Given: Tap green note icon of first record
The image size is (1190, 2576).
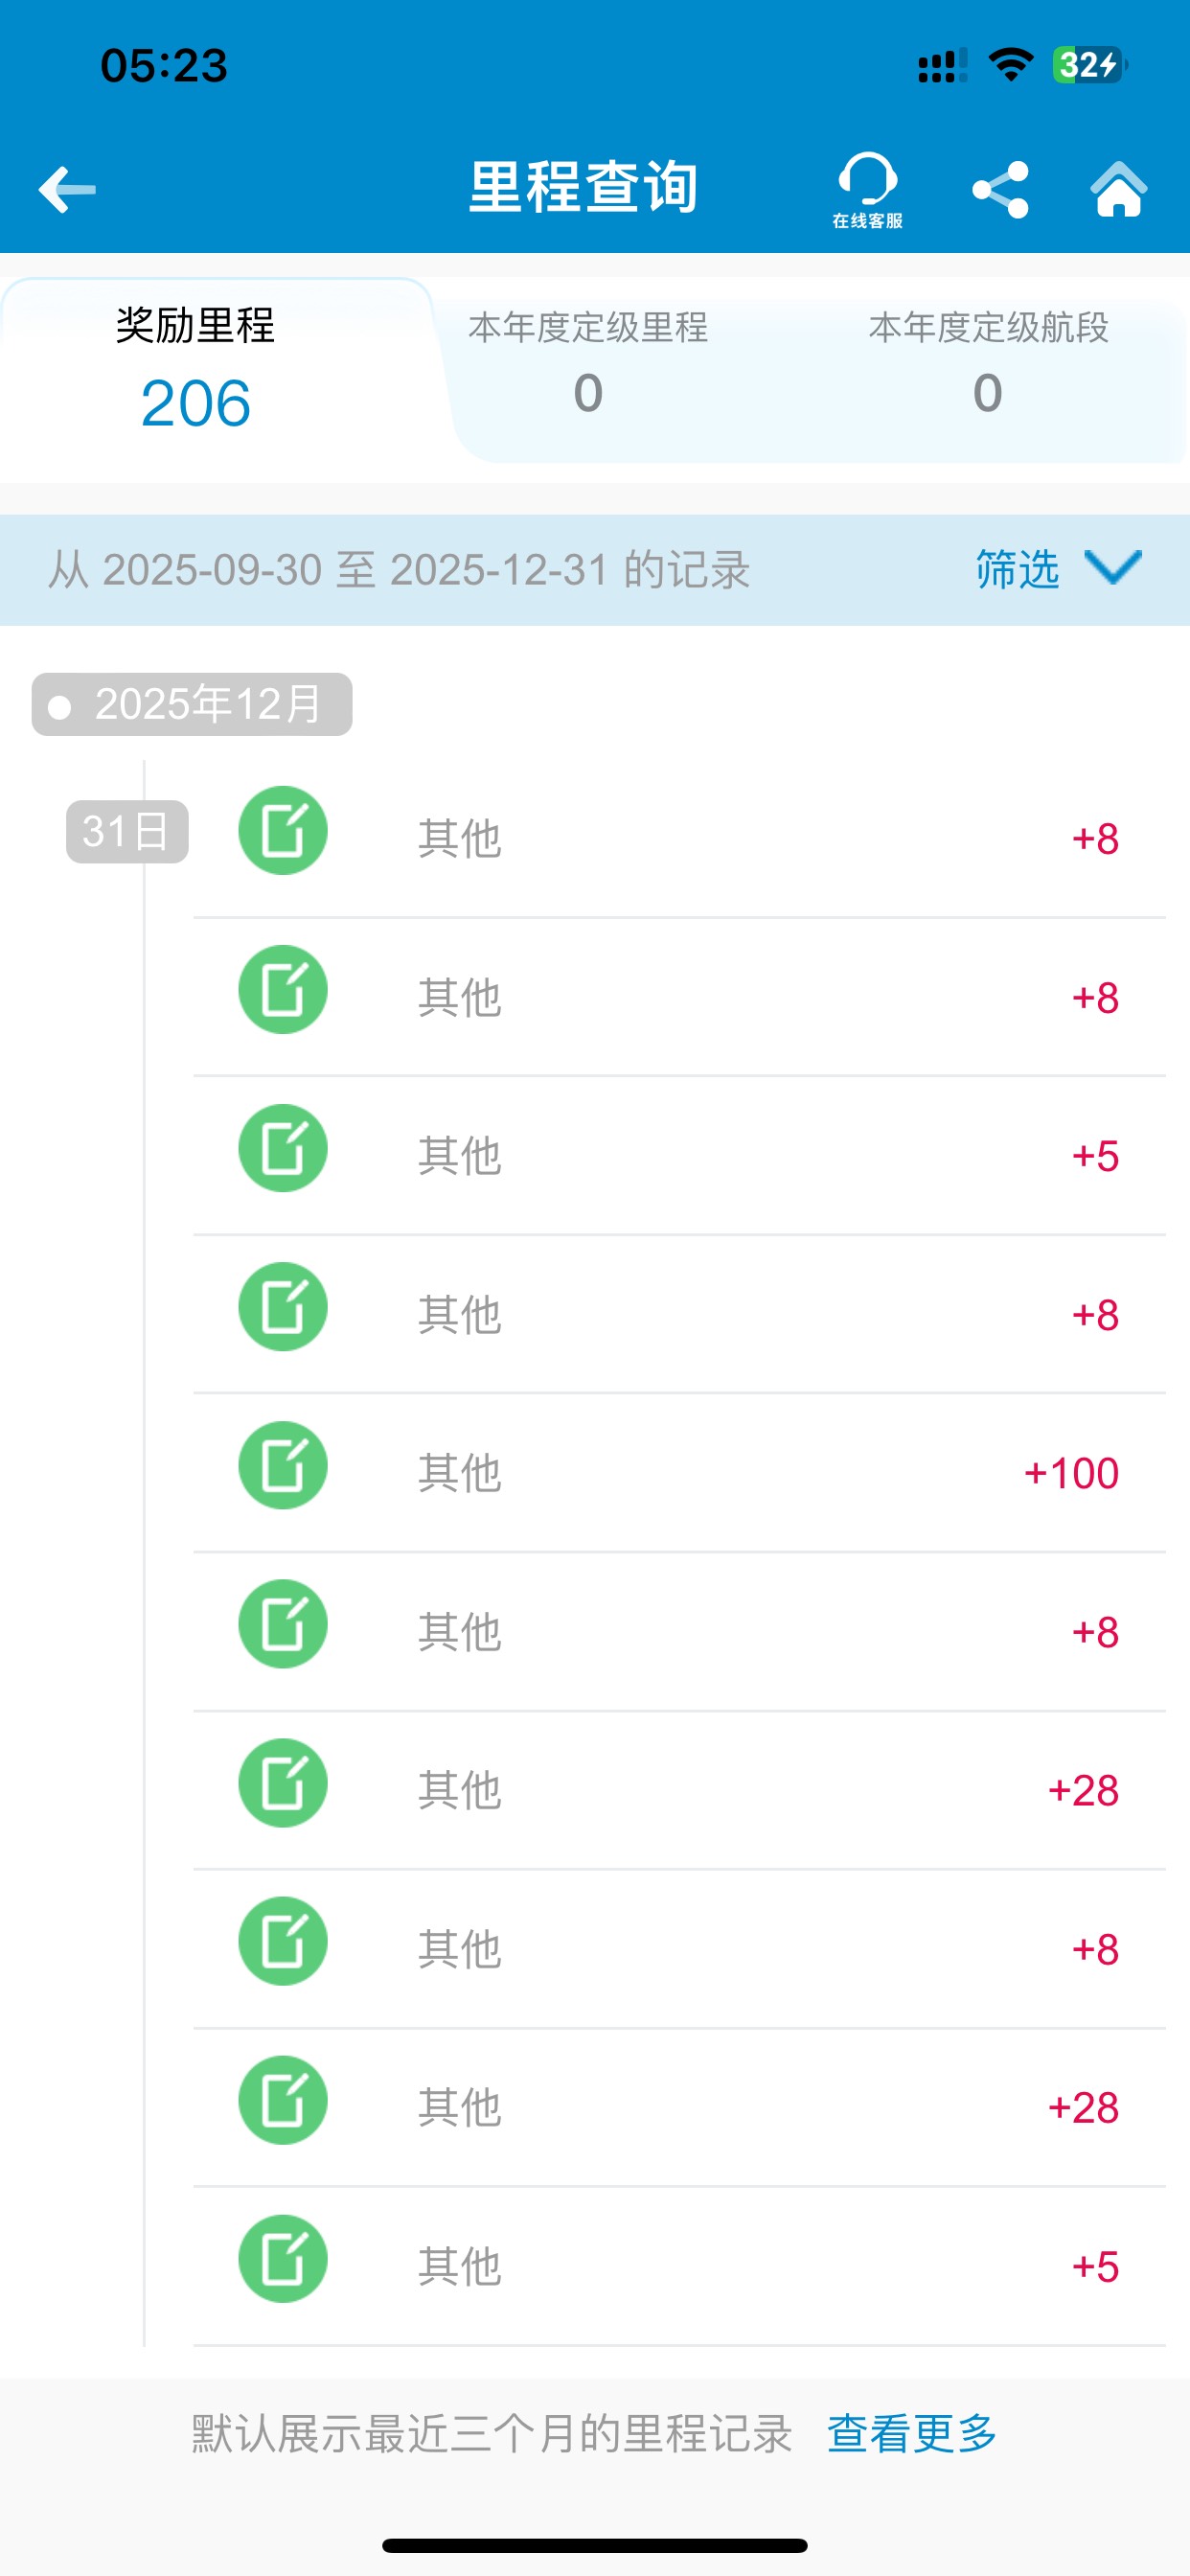Looking at the screenshot, I should click(283, 831).
